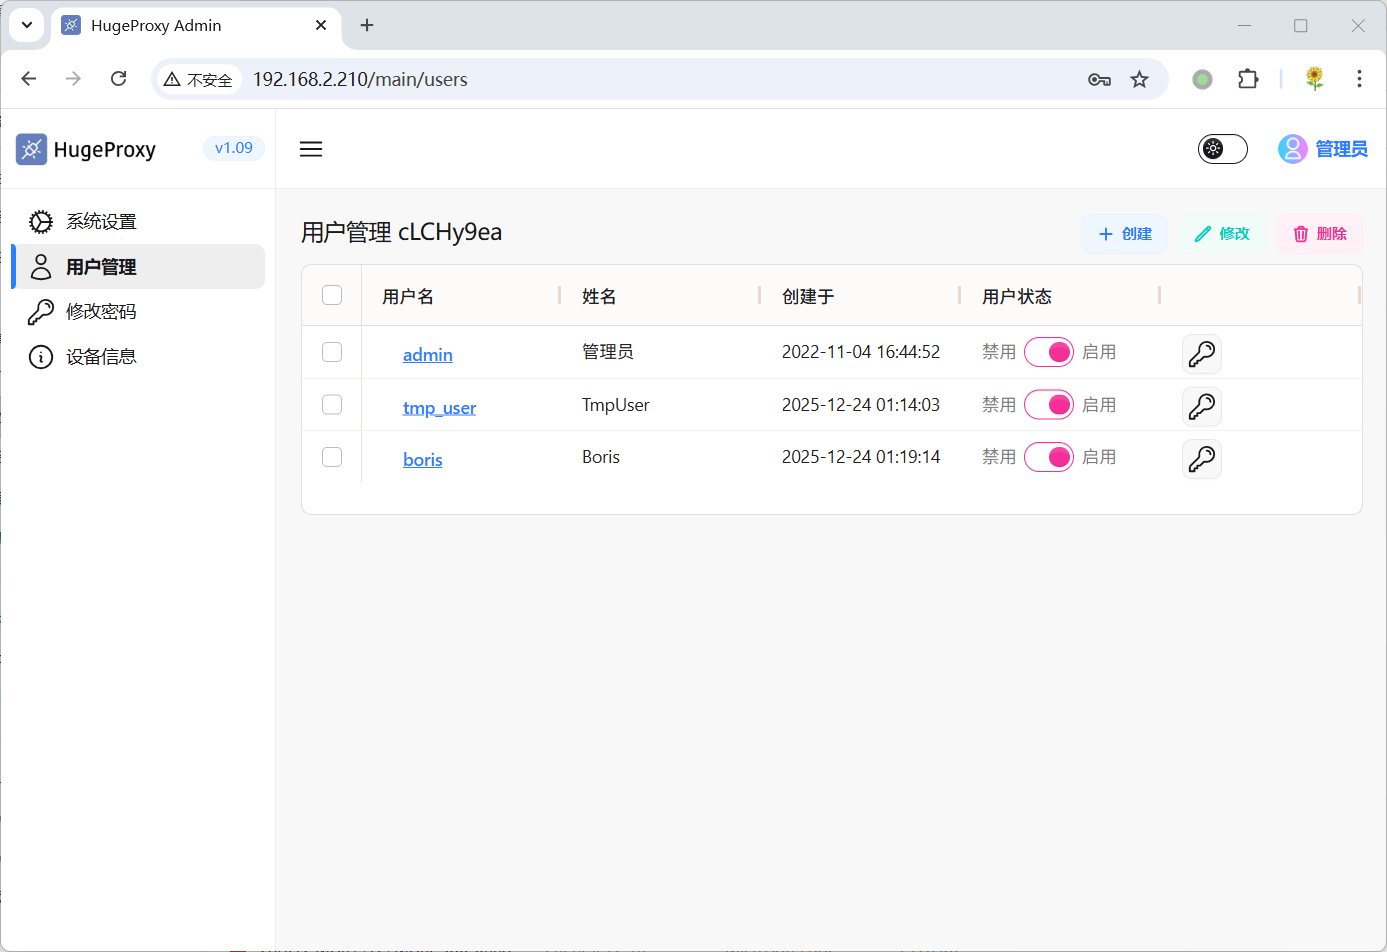Open the browser extensions puzzle icon
Screen dimensions: 1387x952
(1248, 79)
